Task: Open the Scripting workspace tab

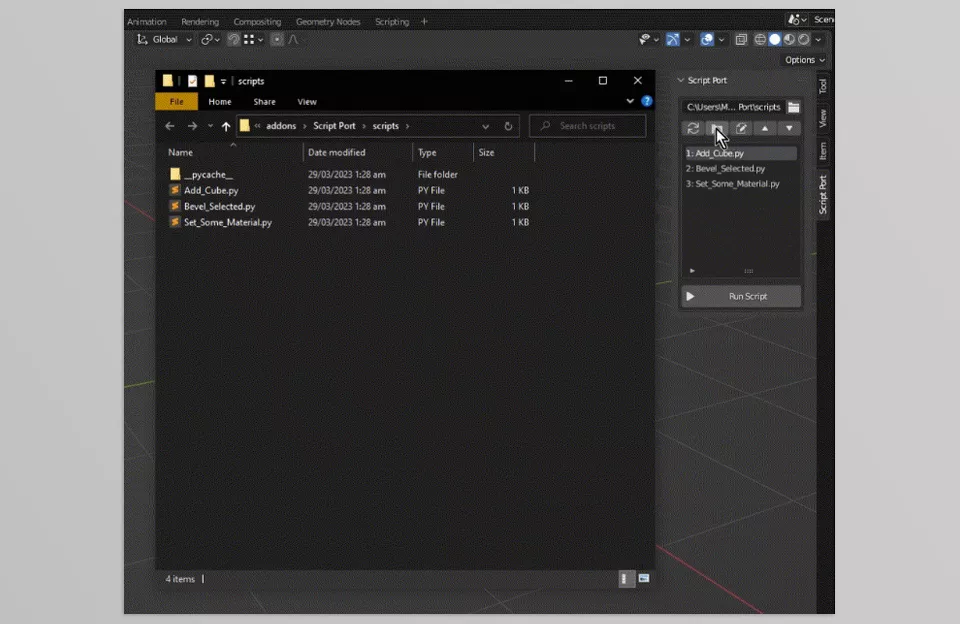Action: tap(392, 21)
